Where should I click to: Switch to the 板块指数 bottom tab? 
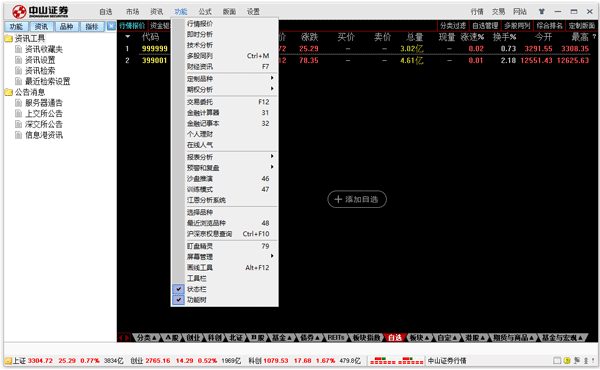(x=366, y=338)
